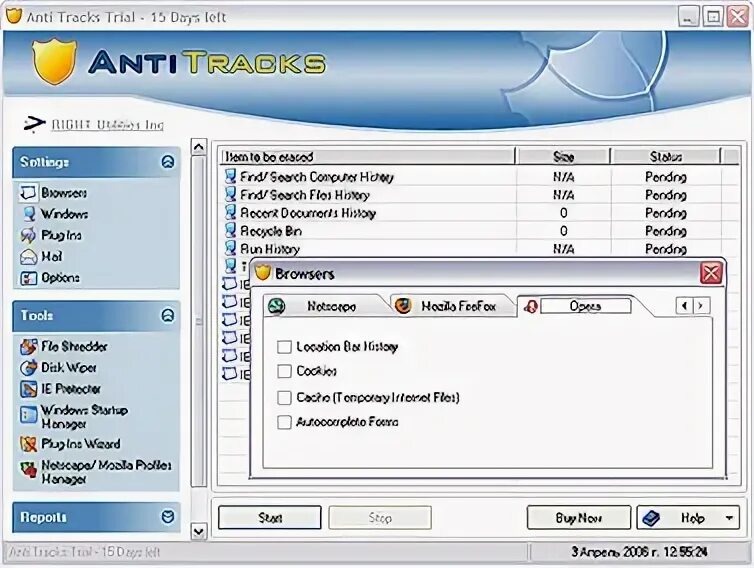
Task: Click the sidebar scrollbar thumb
Action: pyautogui.click(x=199, y=321)
